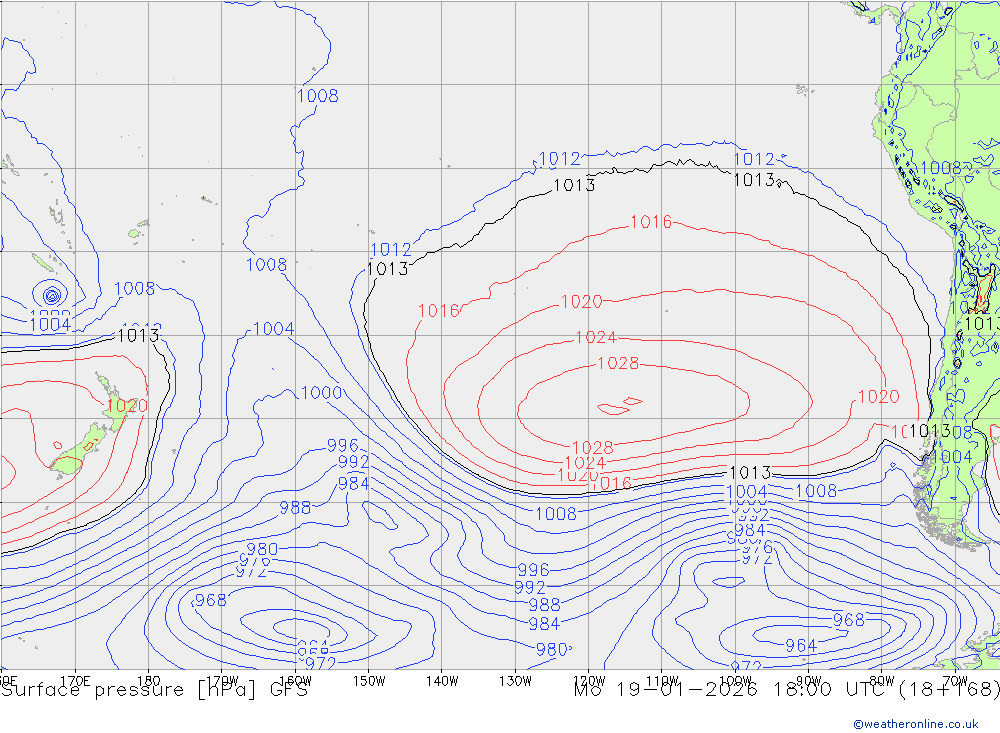Click the 180 longitude label
Image resolution: width=1000 pixels, height=733 pixels.
coord(149,681)
